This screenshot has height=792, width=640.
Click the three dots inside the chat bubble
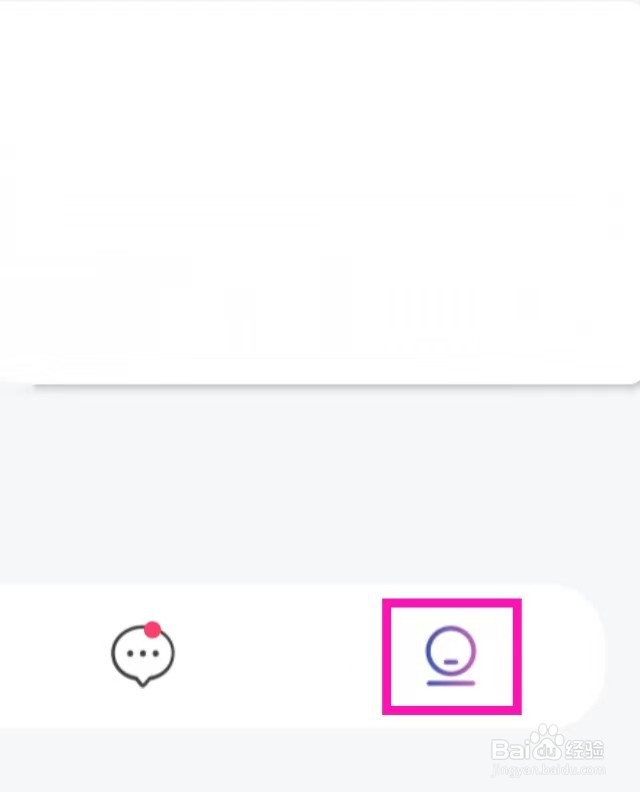point(143,653)
